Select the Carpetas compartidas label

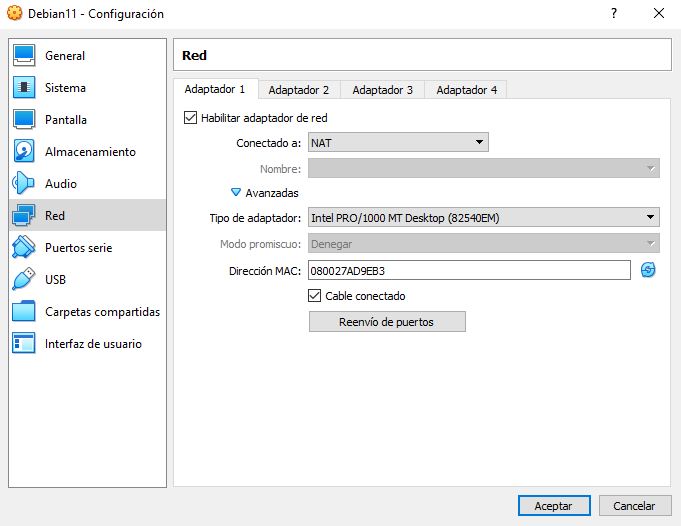102,311
